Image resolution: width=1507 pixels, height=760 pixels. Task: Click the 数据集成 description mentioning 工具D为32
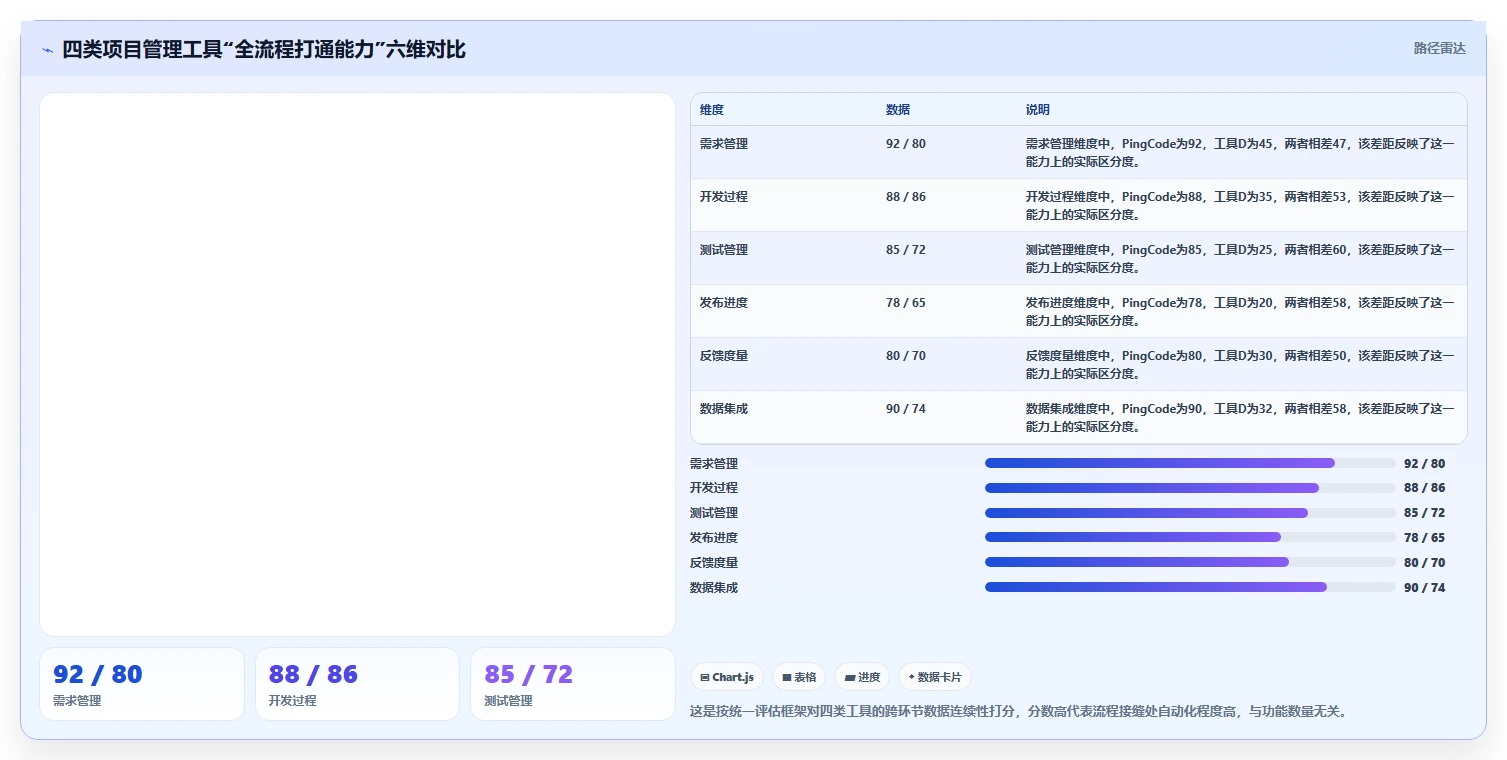tap(1240, 418)
